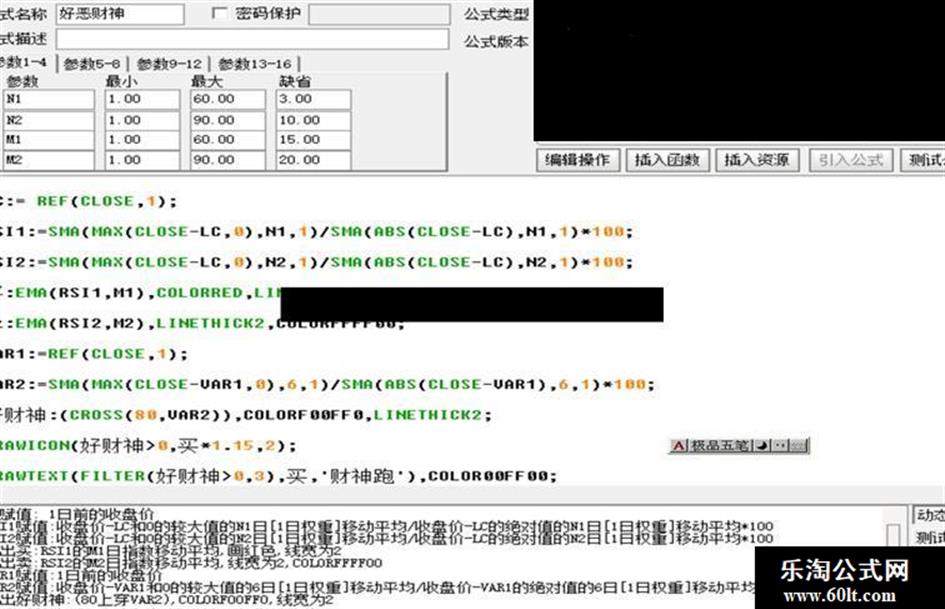
Task: Click the DRAWICON(好财神>0) code line
Action: (148, 446)
